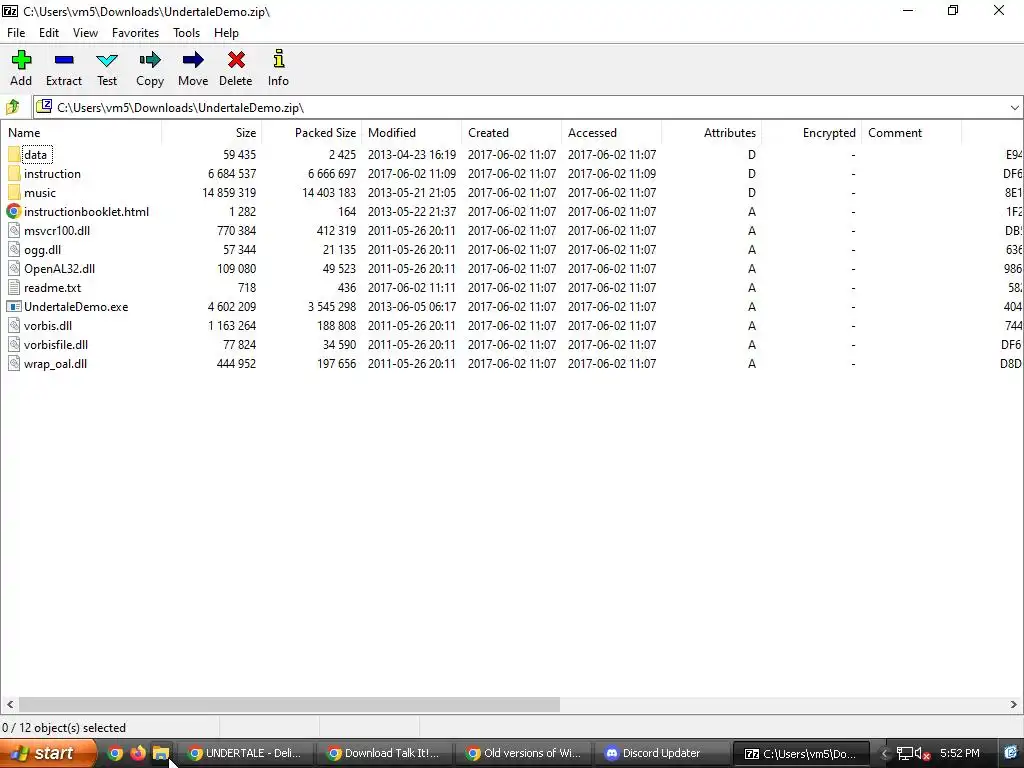Sort by the Attributes column header
This screenshot has height=768, width=1024.
(711, 133)
